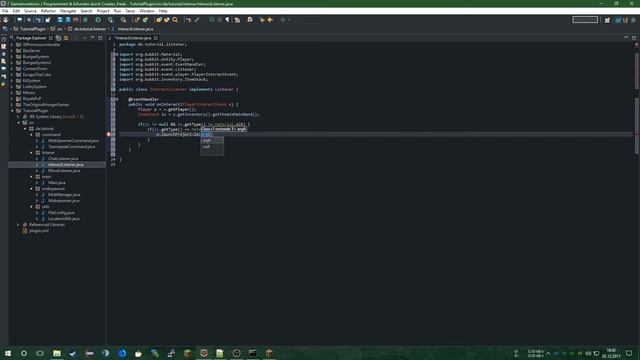Screen dimensions: 640x360
Task: Open the File menu
Action: [5, 11]
